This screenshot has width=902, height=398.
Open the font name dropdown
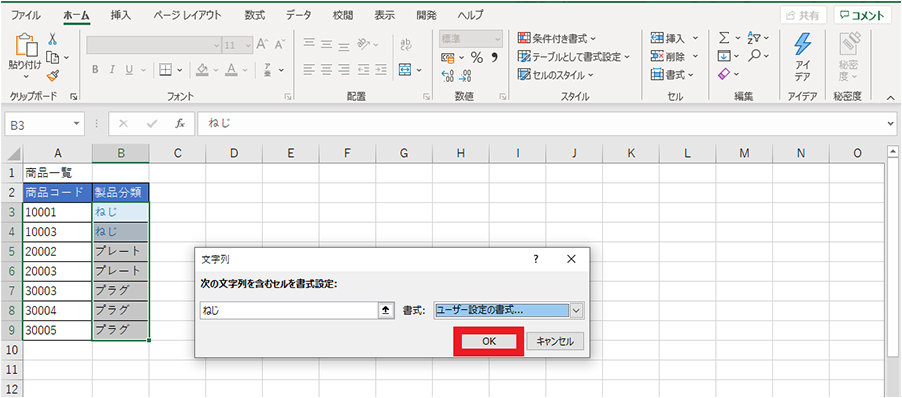(x=216, y=45)
